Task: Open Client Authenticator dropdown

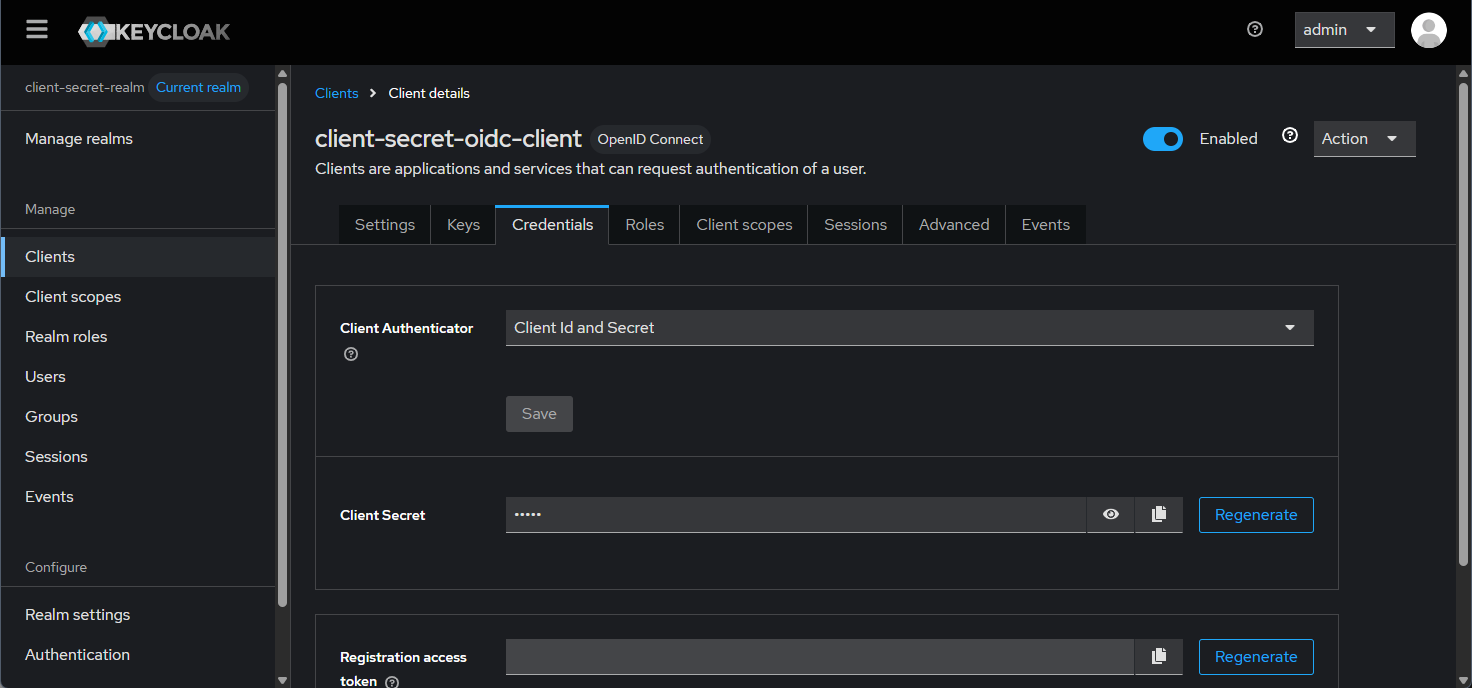Action: click(909, 328)
